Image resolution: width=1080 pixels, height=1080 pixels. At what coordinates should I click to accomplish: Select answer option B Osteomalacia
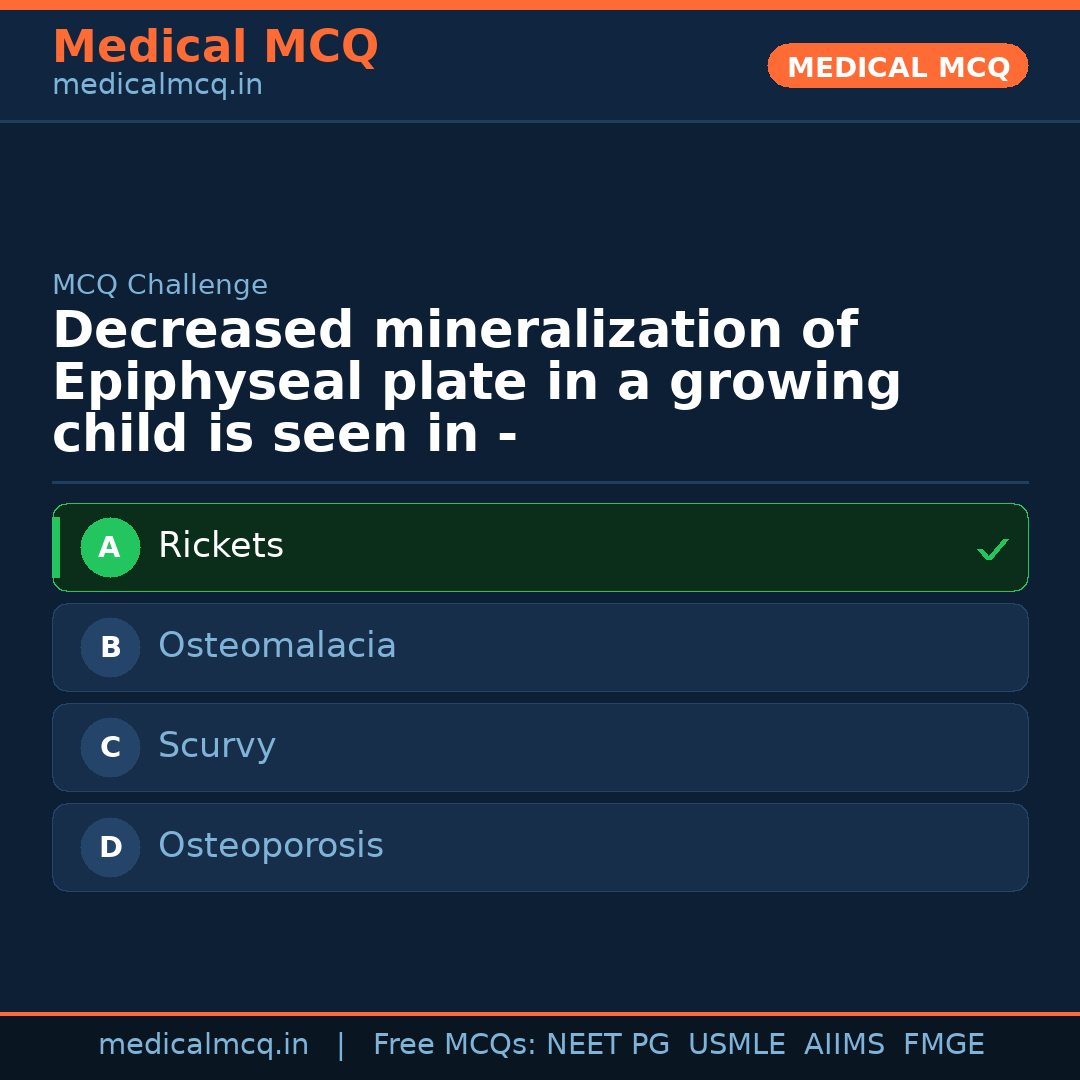[540, 647]
